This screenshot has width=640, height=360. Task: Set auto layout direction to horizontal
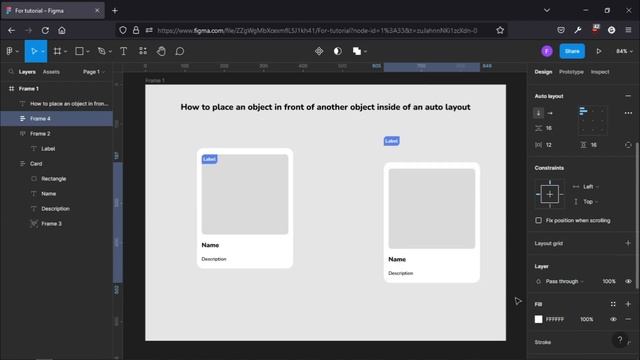coord(550,113)
